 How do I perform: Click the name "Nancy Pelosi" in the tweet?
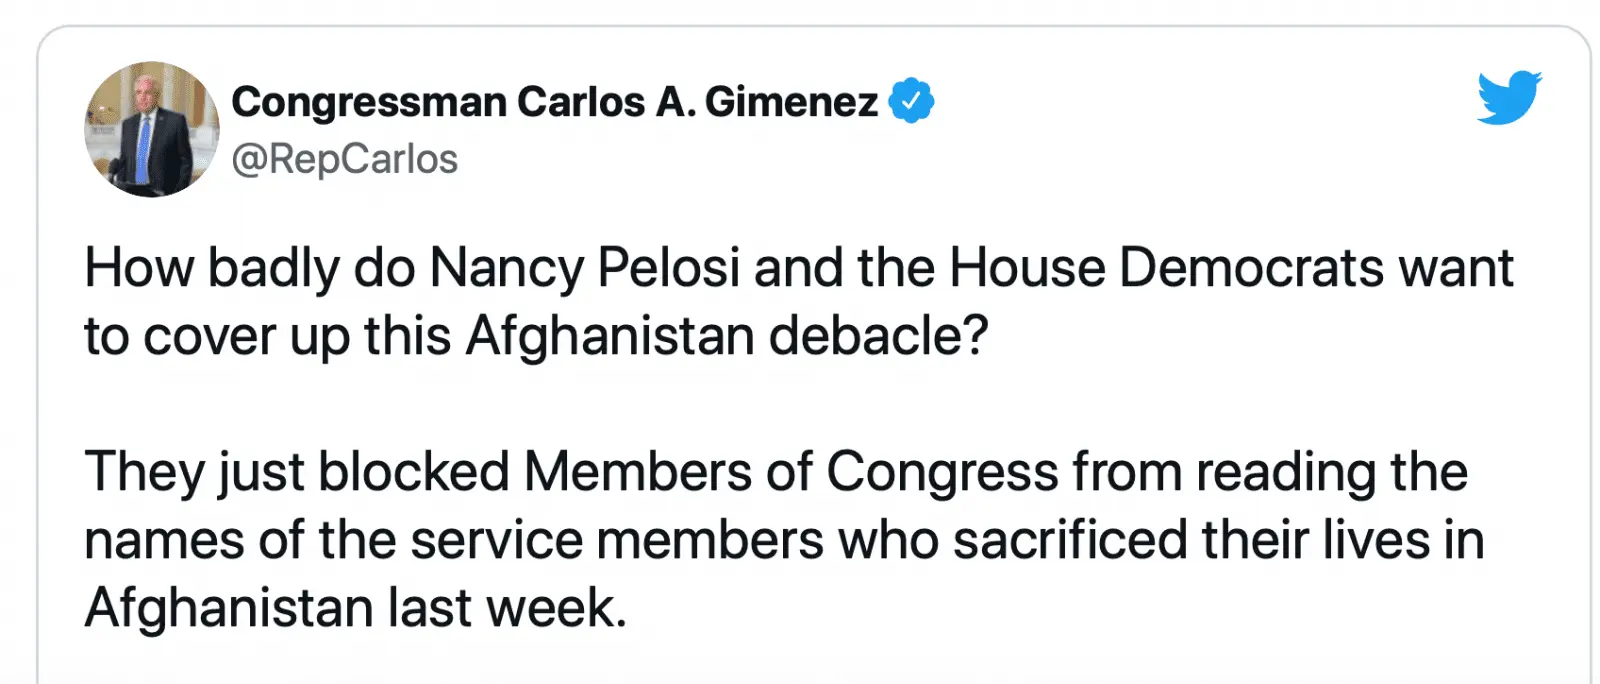point(585,268)
